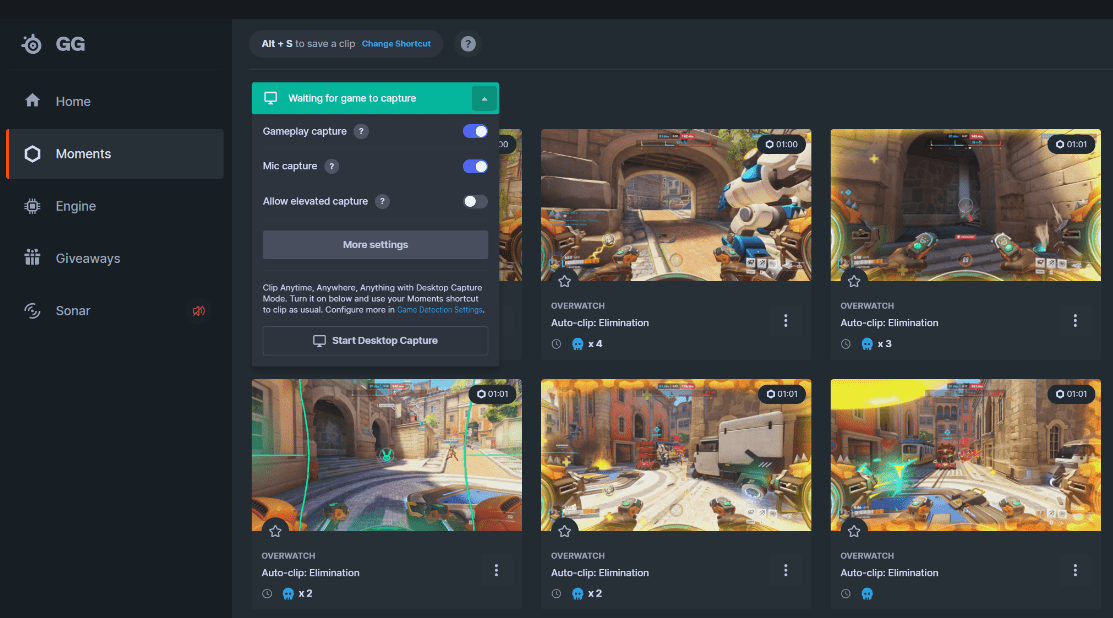Disable Gameplay capture
Image resolution: width=1113 pixels, height=618 pixels.
475,131
